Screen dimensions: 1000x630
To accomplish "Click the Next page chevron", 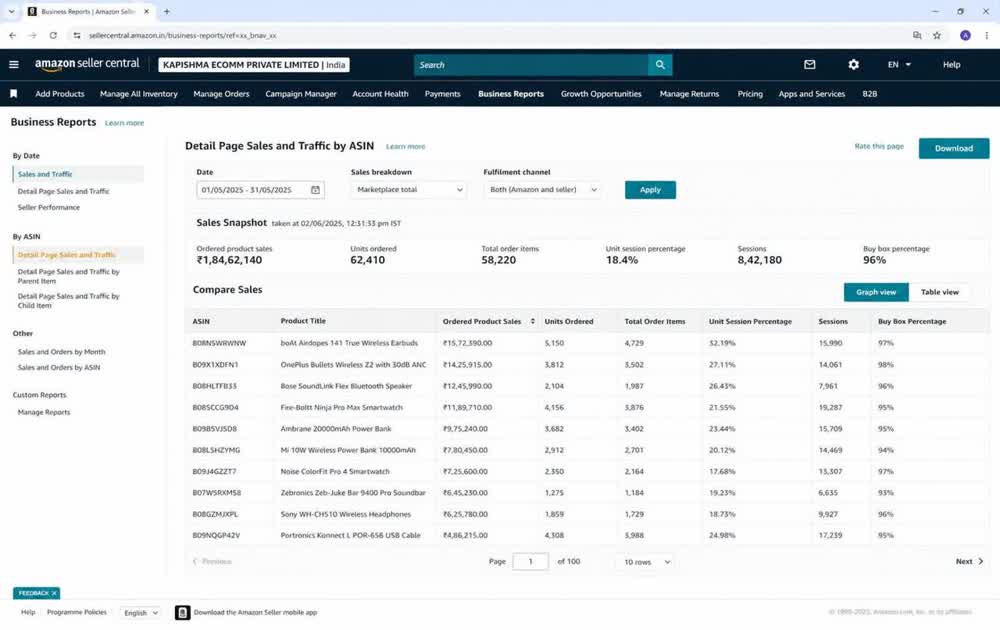I will pyautogui.click(x=980, y=562).
